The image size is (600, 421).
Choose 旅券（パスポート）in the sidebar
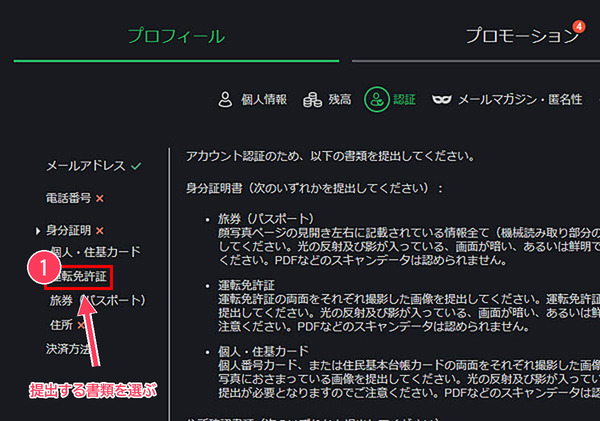point(98,300)
